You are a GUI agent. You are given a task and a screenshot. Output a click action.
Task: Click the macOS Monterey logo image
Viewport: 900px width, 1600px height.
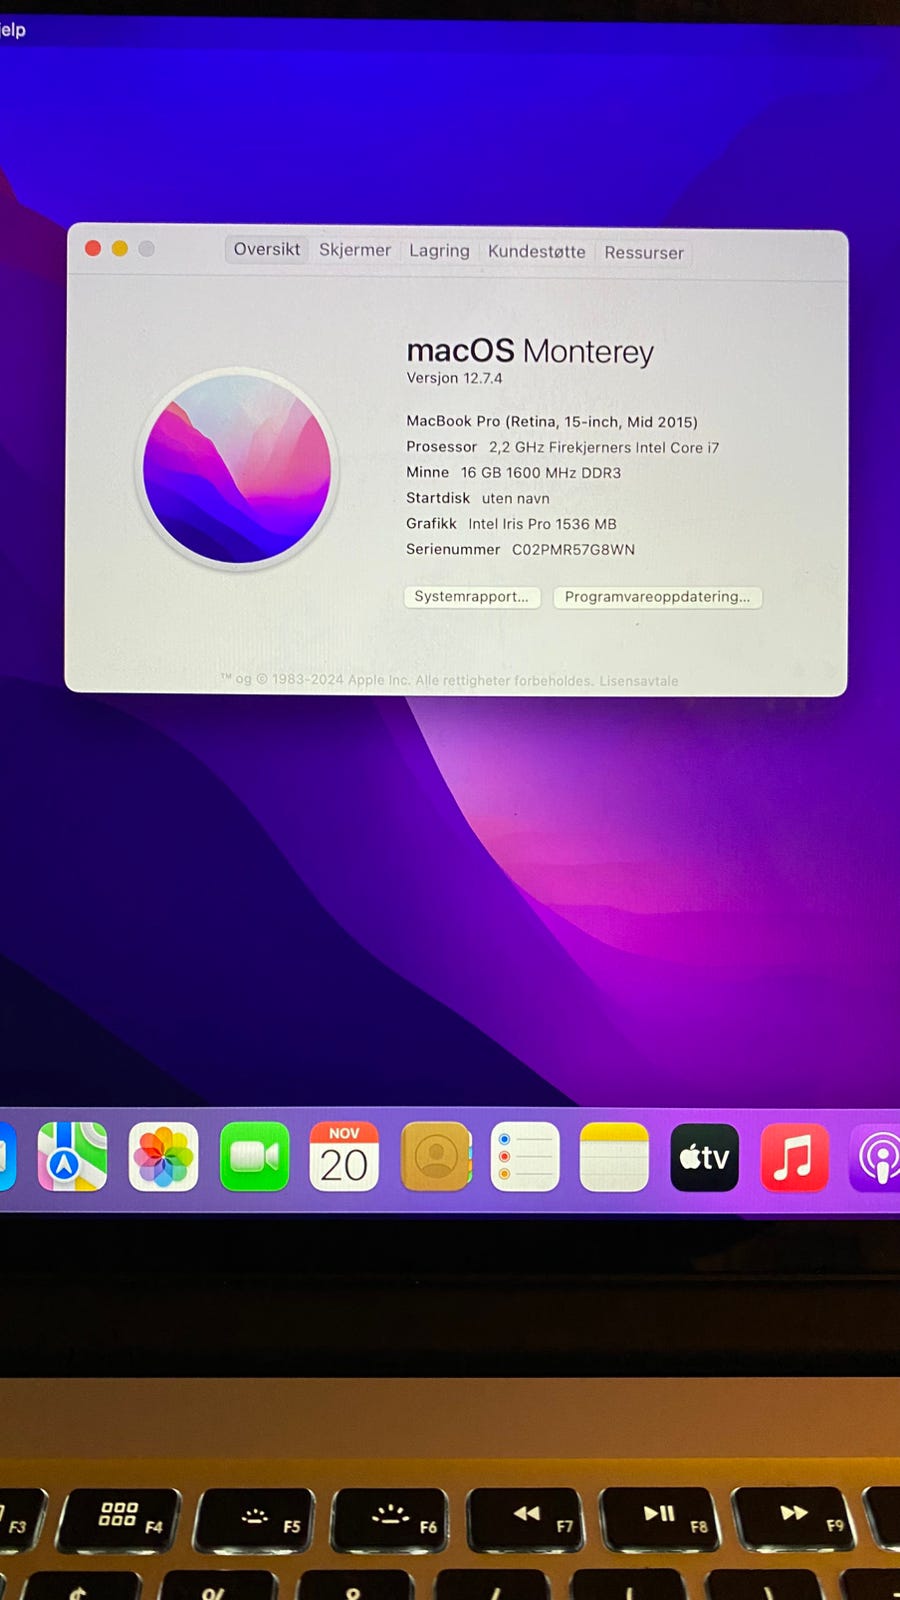[x=237, y=468]
